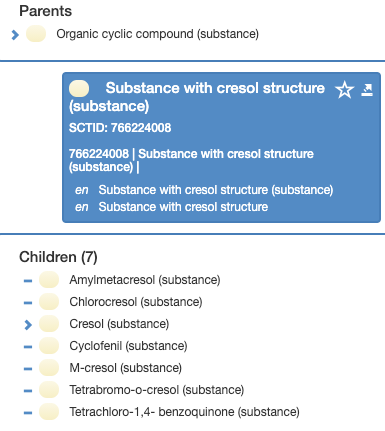
Task: Open Tetrachloro-1,4- benzoquinone (substance)
Action: pos(184,412)
